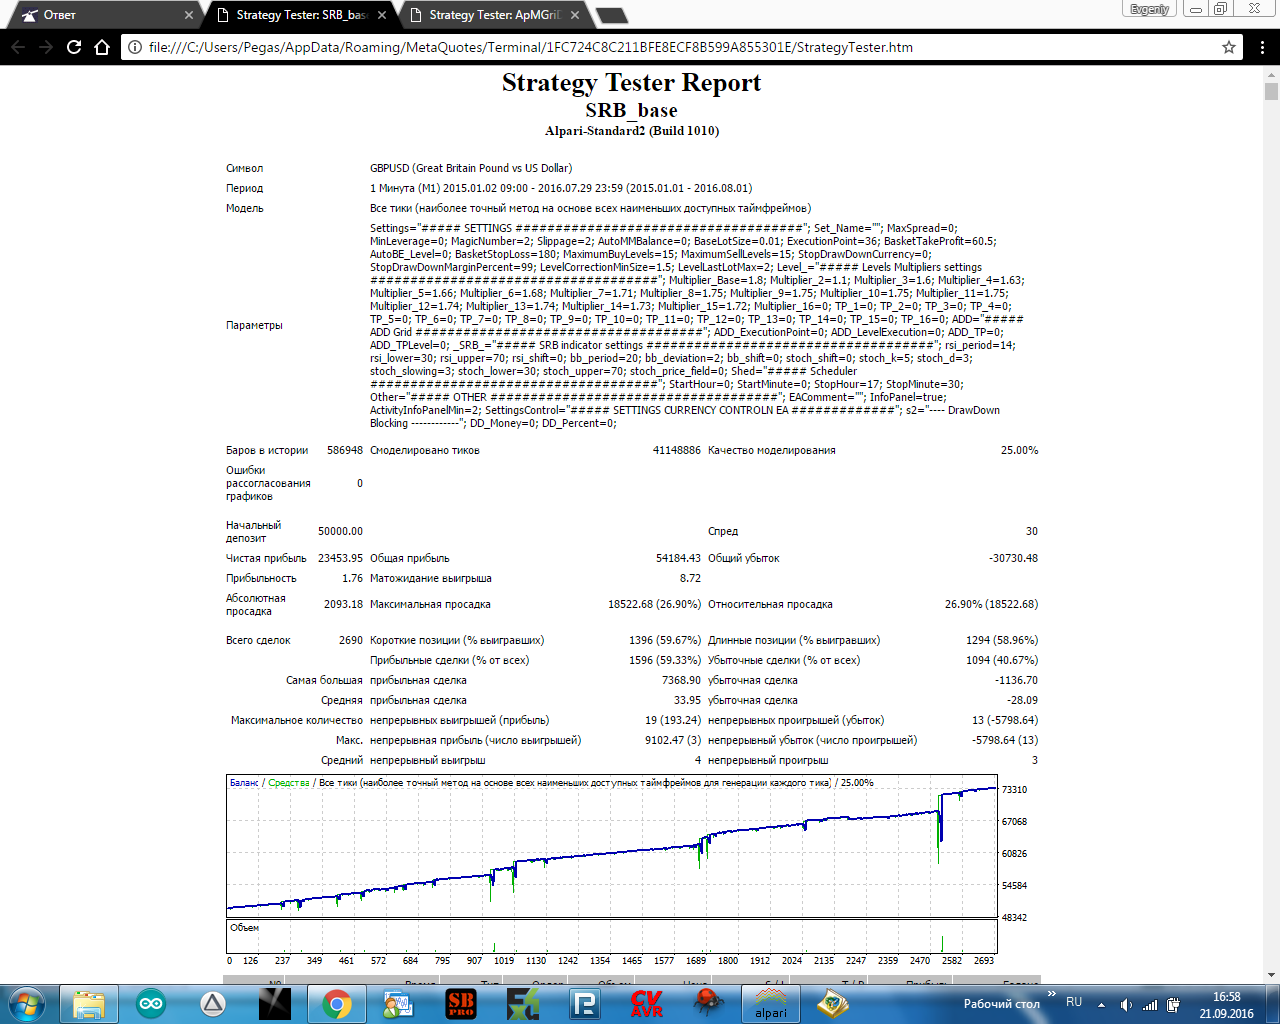
Task: Open the network signal tray icon
Action: tap(1150, 1005)
